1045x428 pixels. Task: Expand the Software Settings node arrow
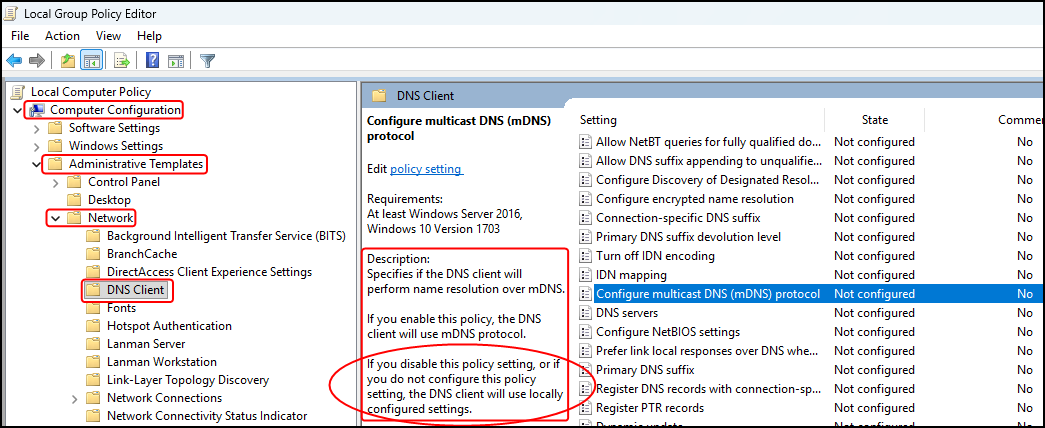tap(37, 128)
